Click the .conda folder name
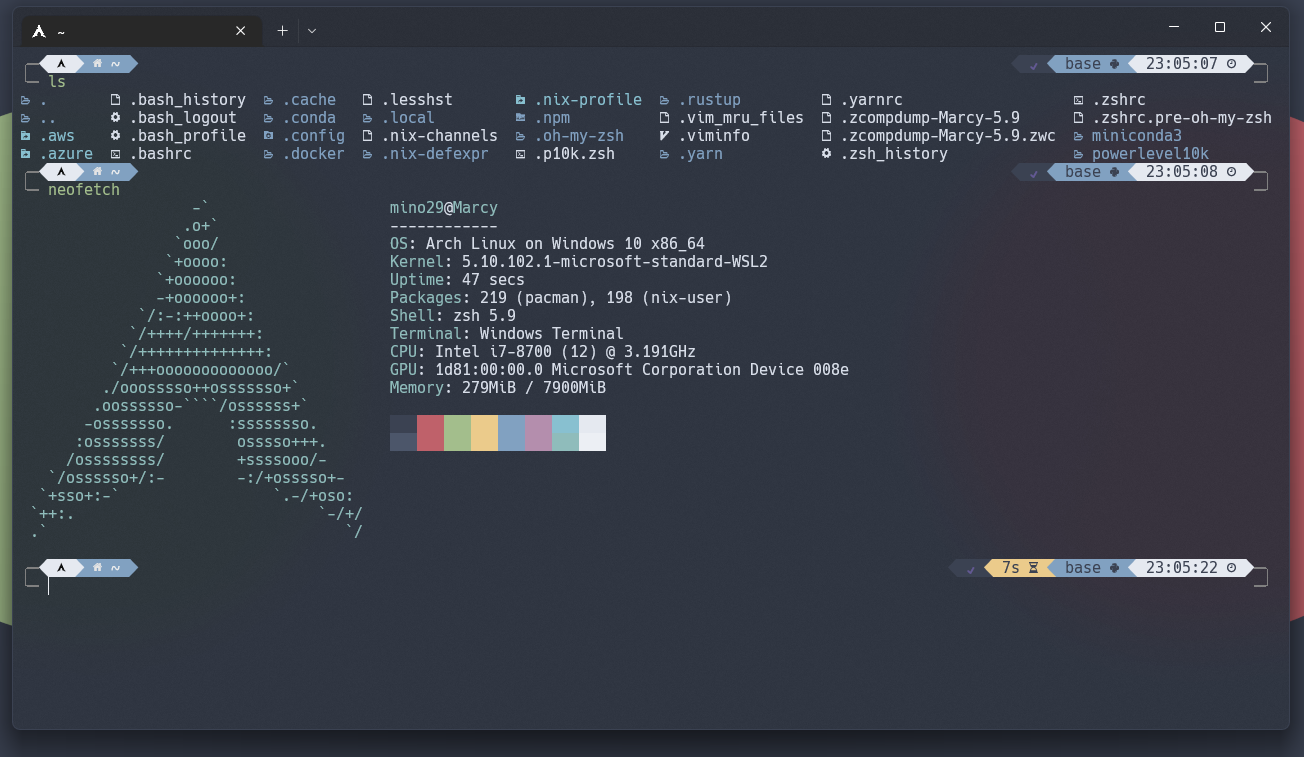 (309, 118)
